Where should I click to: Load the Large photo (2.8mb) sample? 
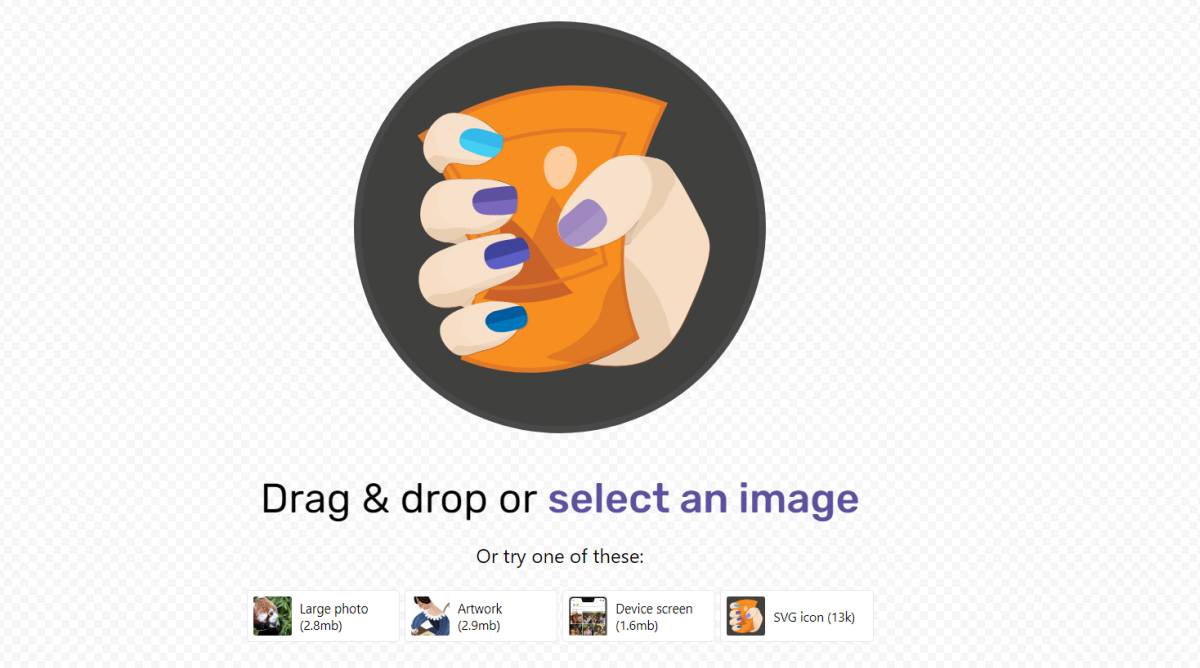[x=323, y=616]
